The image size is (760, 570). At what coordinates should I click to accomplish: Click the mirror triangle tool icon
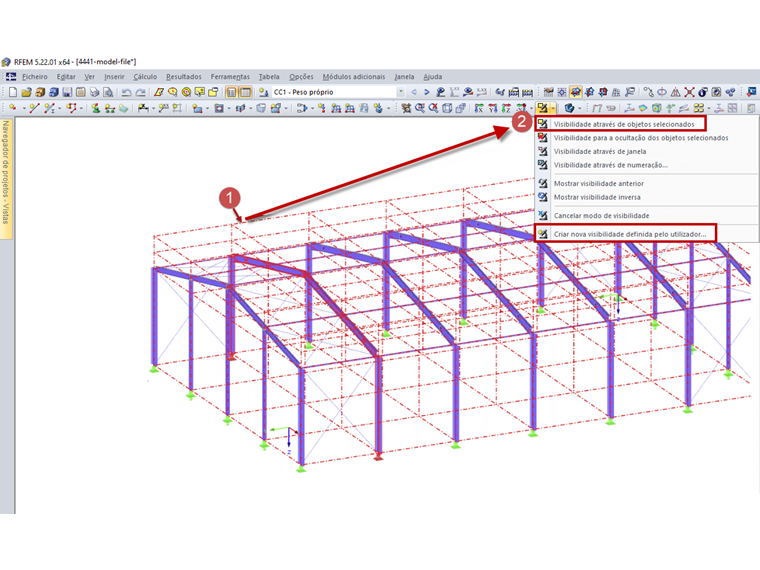click(x=675, y=92)
